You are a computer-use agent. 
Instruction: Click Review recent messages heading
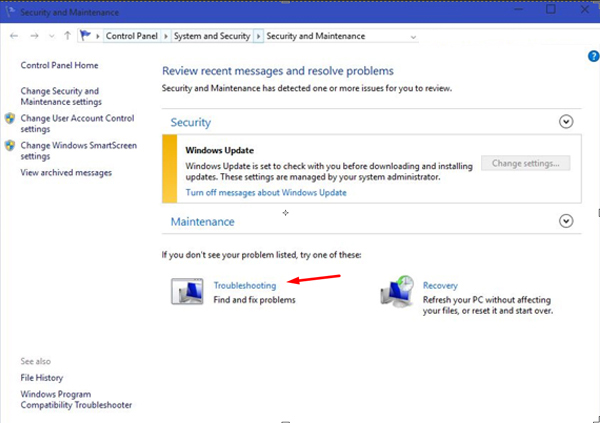point(278,71)
